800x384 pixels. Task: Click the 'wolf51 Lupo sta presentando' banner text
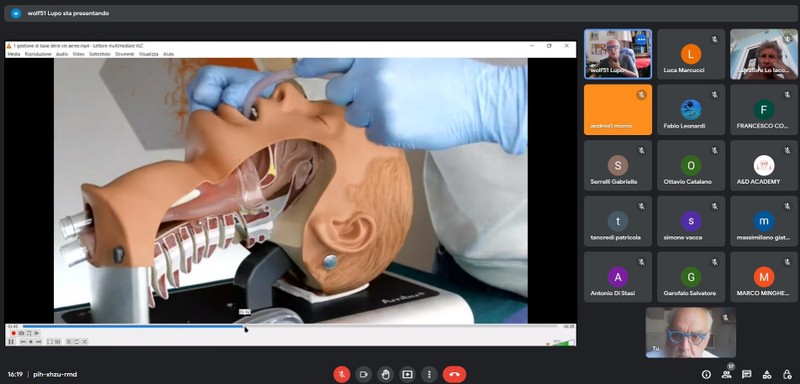68,13
